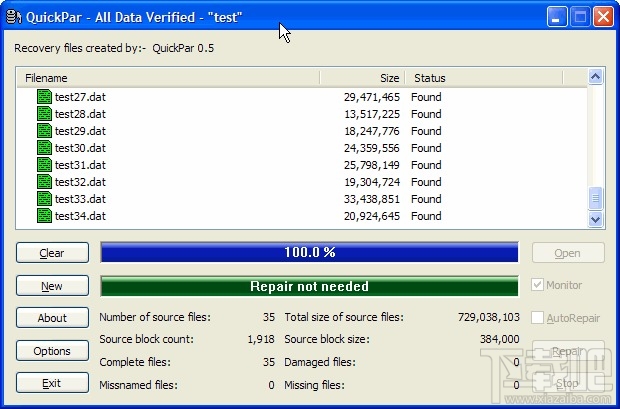Viewport: 620px width, 409px height.
Task: Sort list by Filename column header
Action: pos(168,78)
